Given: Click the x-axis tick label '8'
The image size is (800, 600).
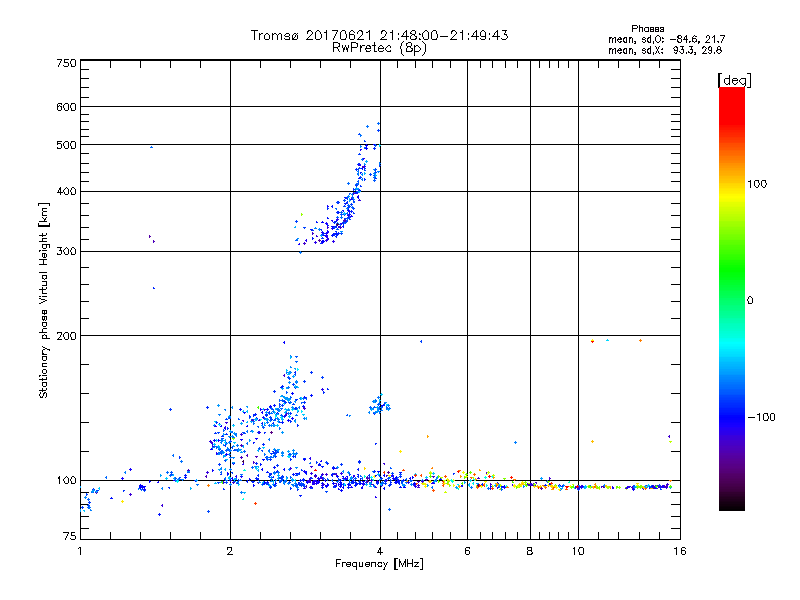Looking at the screenshot, I should pyautogui.click(x=530, y=551).
